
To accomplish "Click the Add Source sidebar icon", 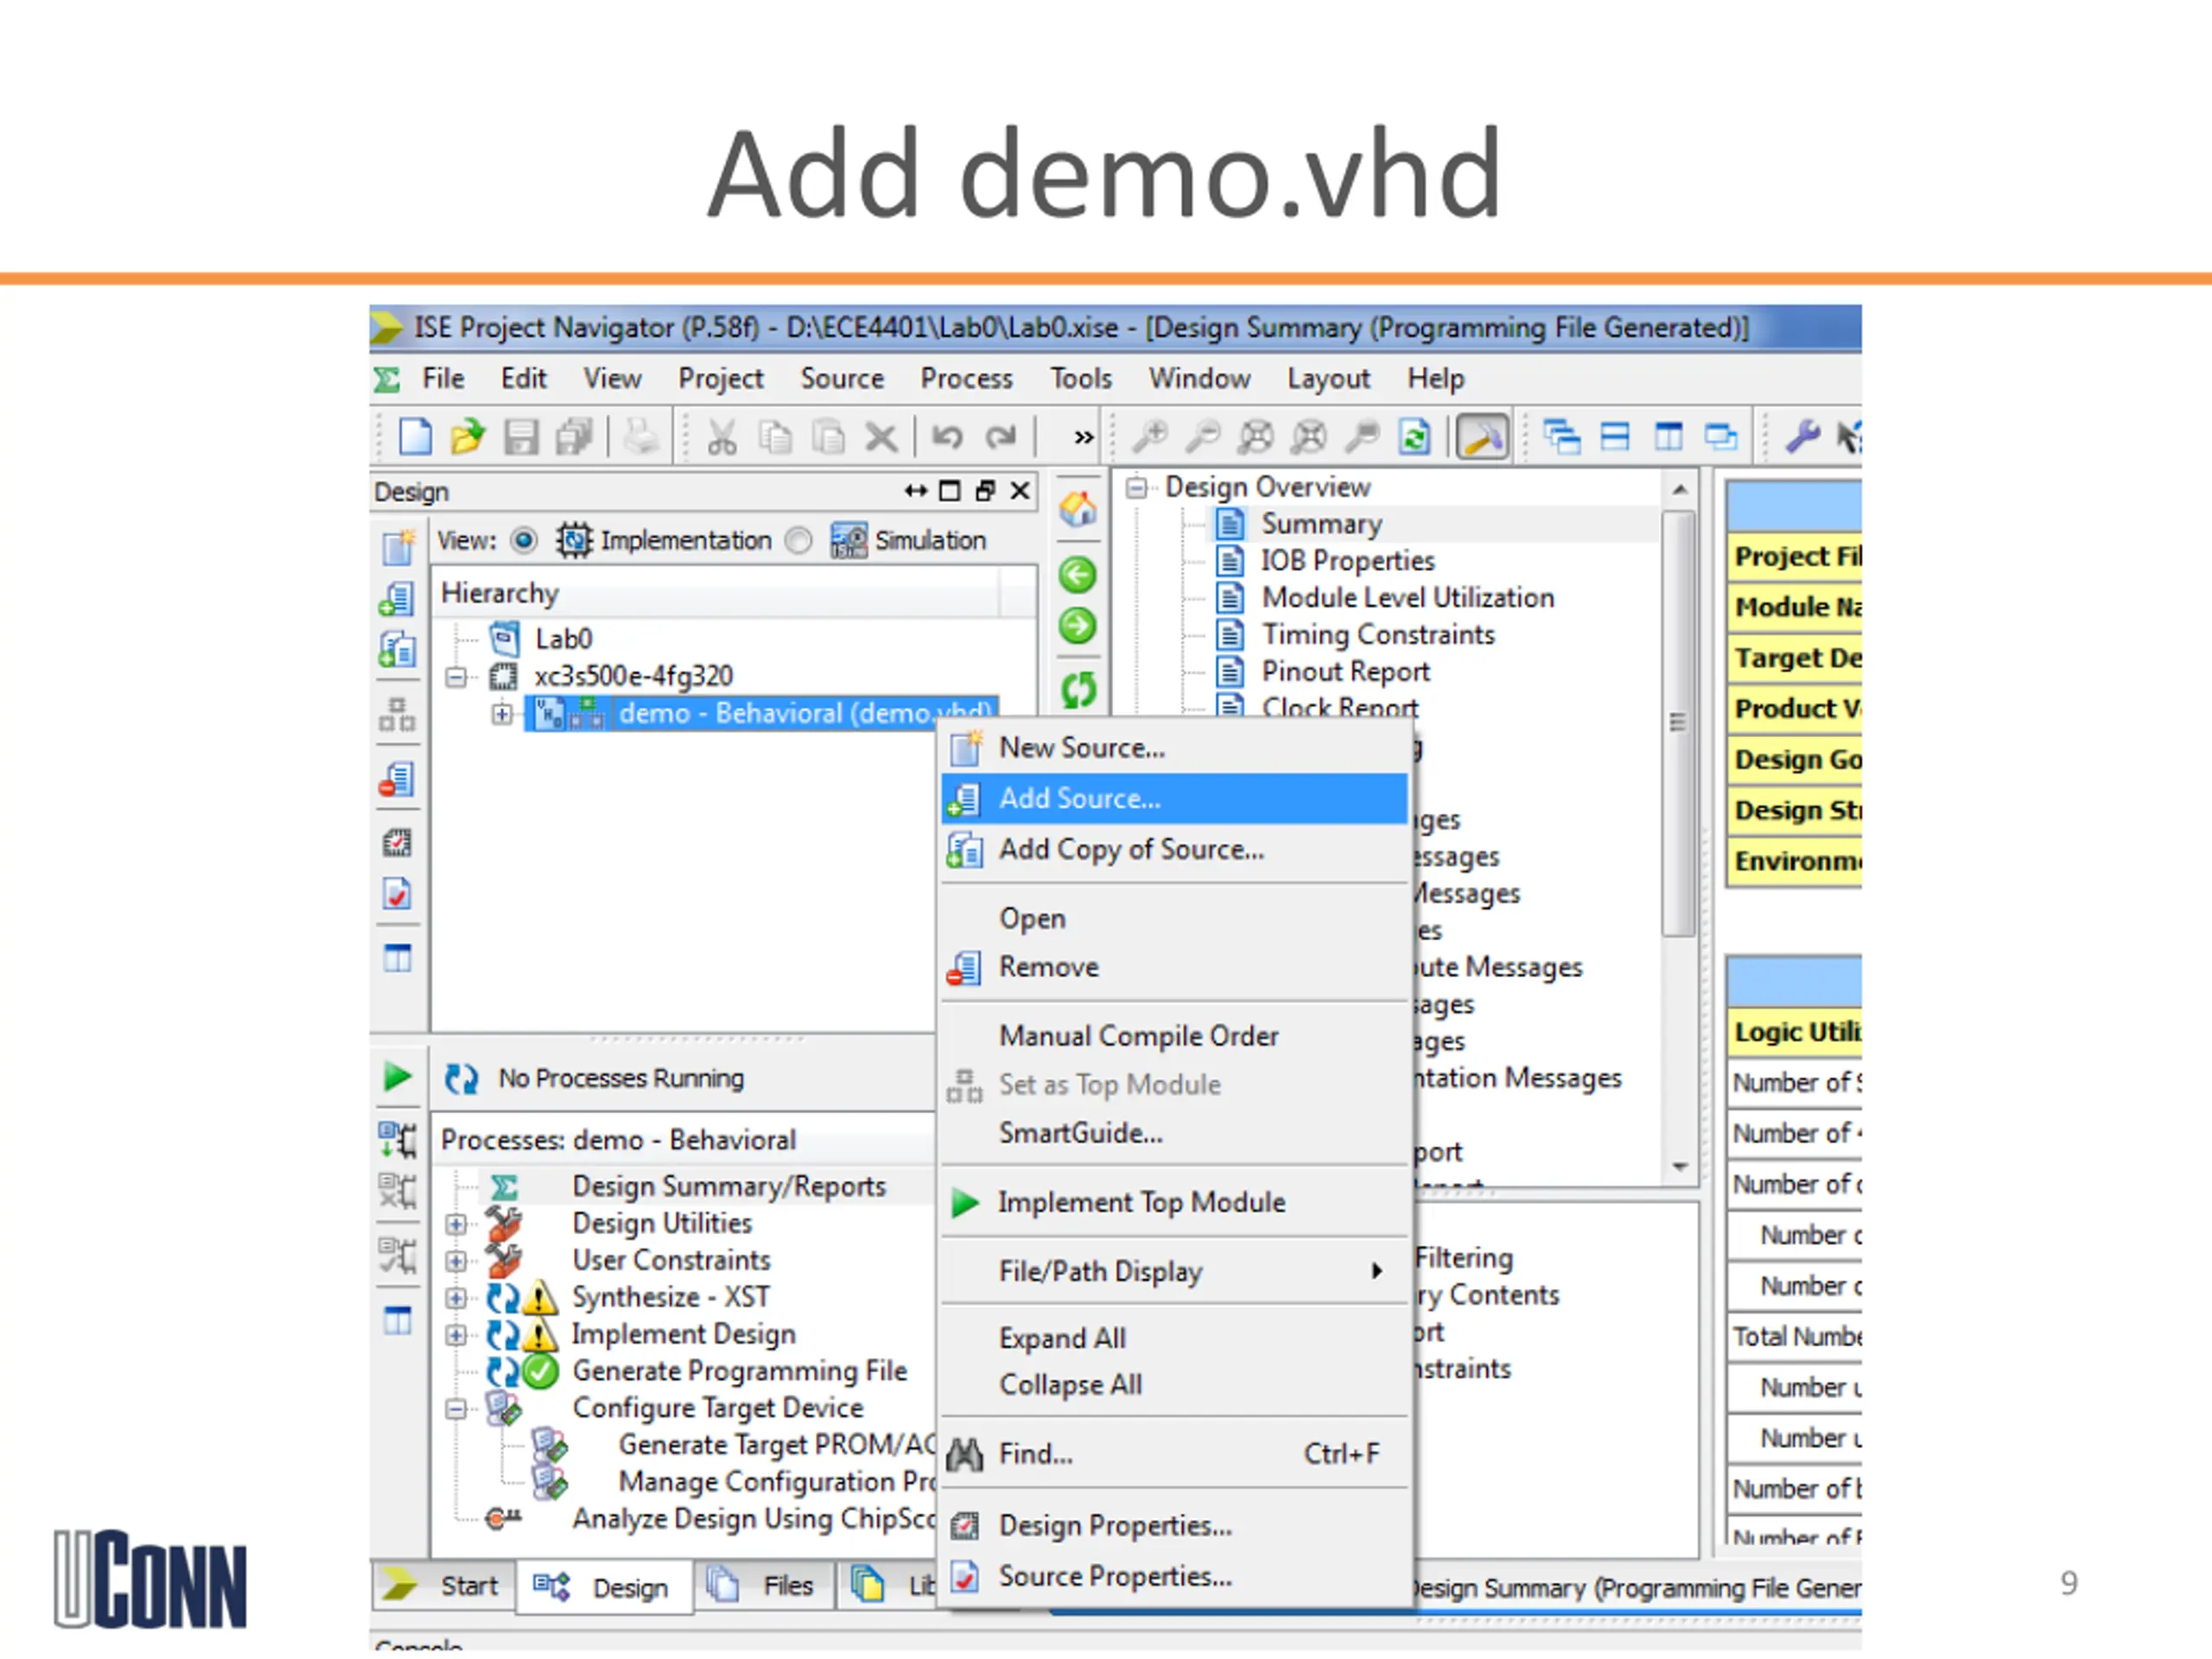I will [x=397, y=599].
